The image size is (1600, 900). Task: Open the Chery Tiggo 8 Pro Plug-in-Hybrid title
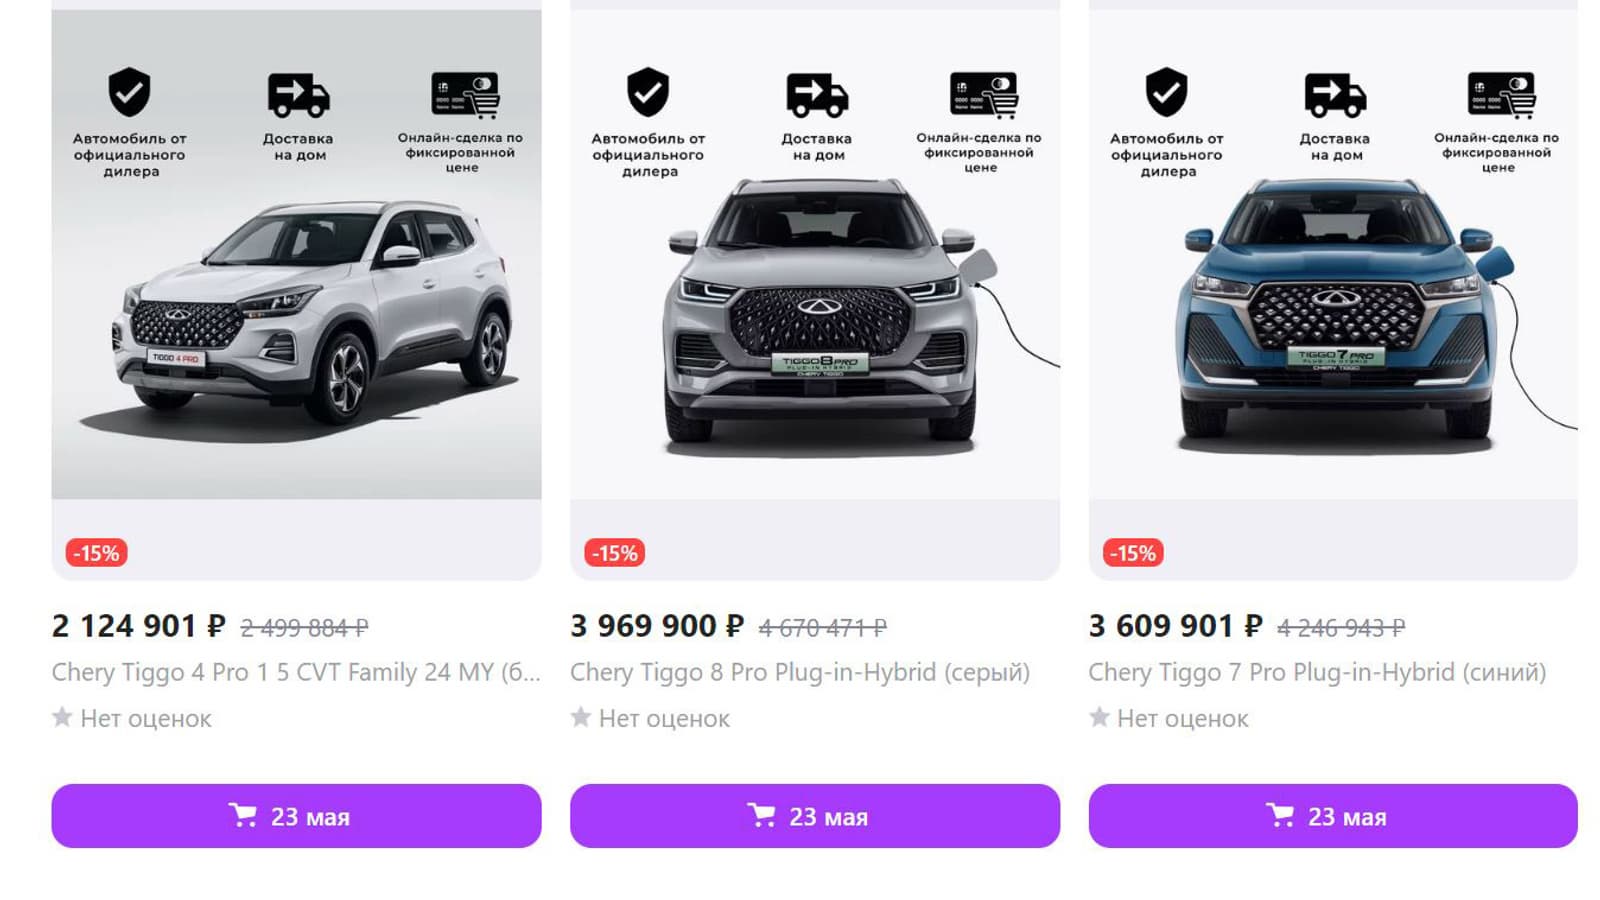[x=799, y=672]
